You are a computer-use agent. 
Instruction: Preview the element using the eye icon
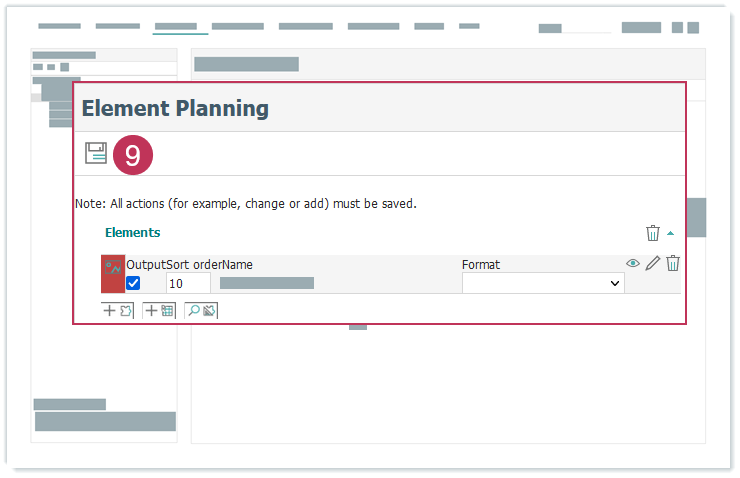(x=633, y=263)
